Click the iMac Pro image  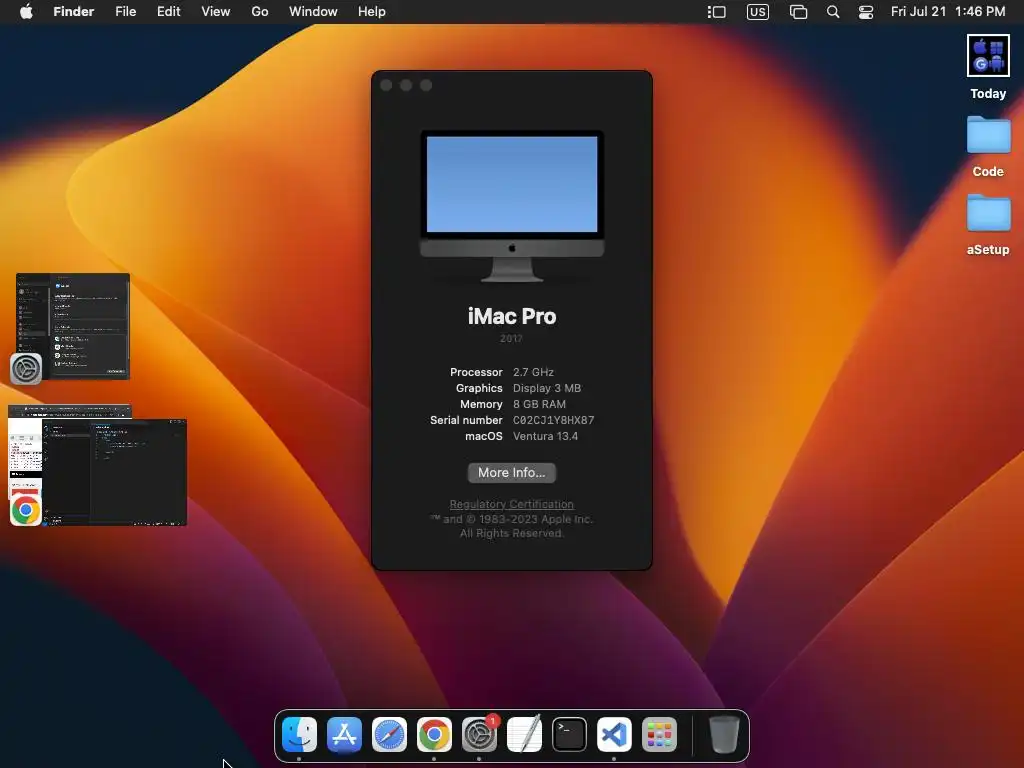tap(512, 206)
